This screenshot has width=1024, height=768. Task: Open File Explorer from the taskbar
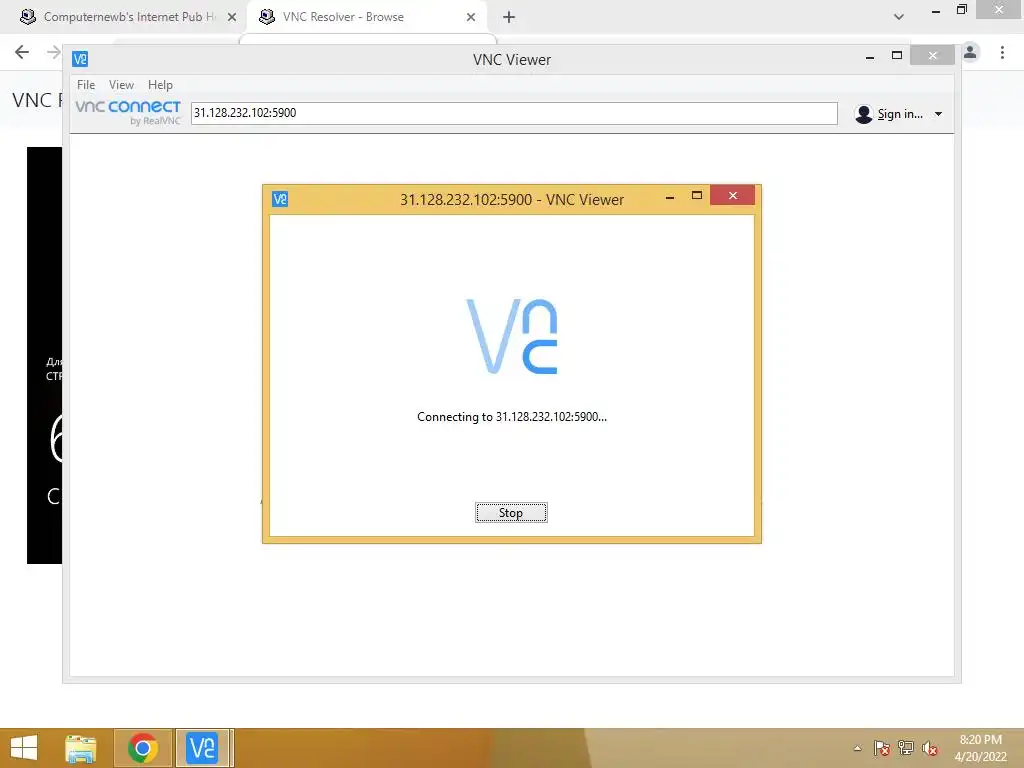pos(81,748)
